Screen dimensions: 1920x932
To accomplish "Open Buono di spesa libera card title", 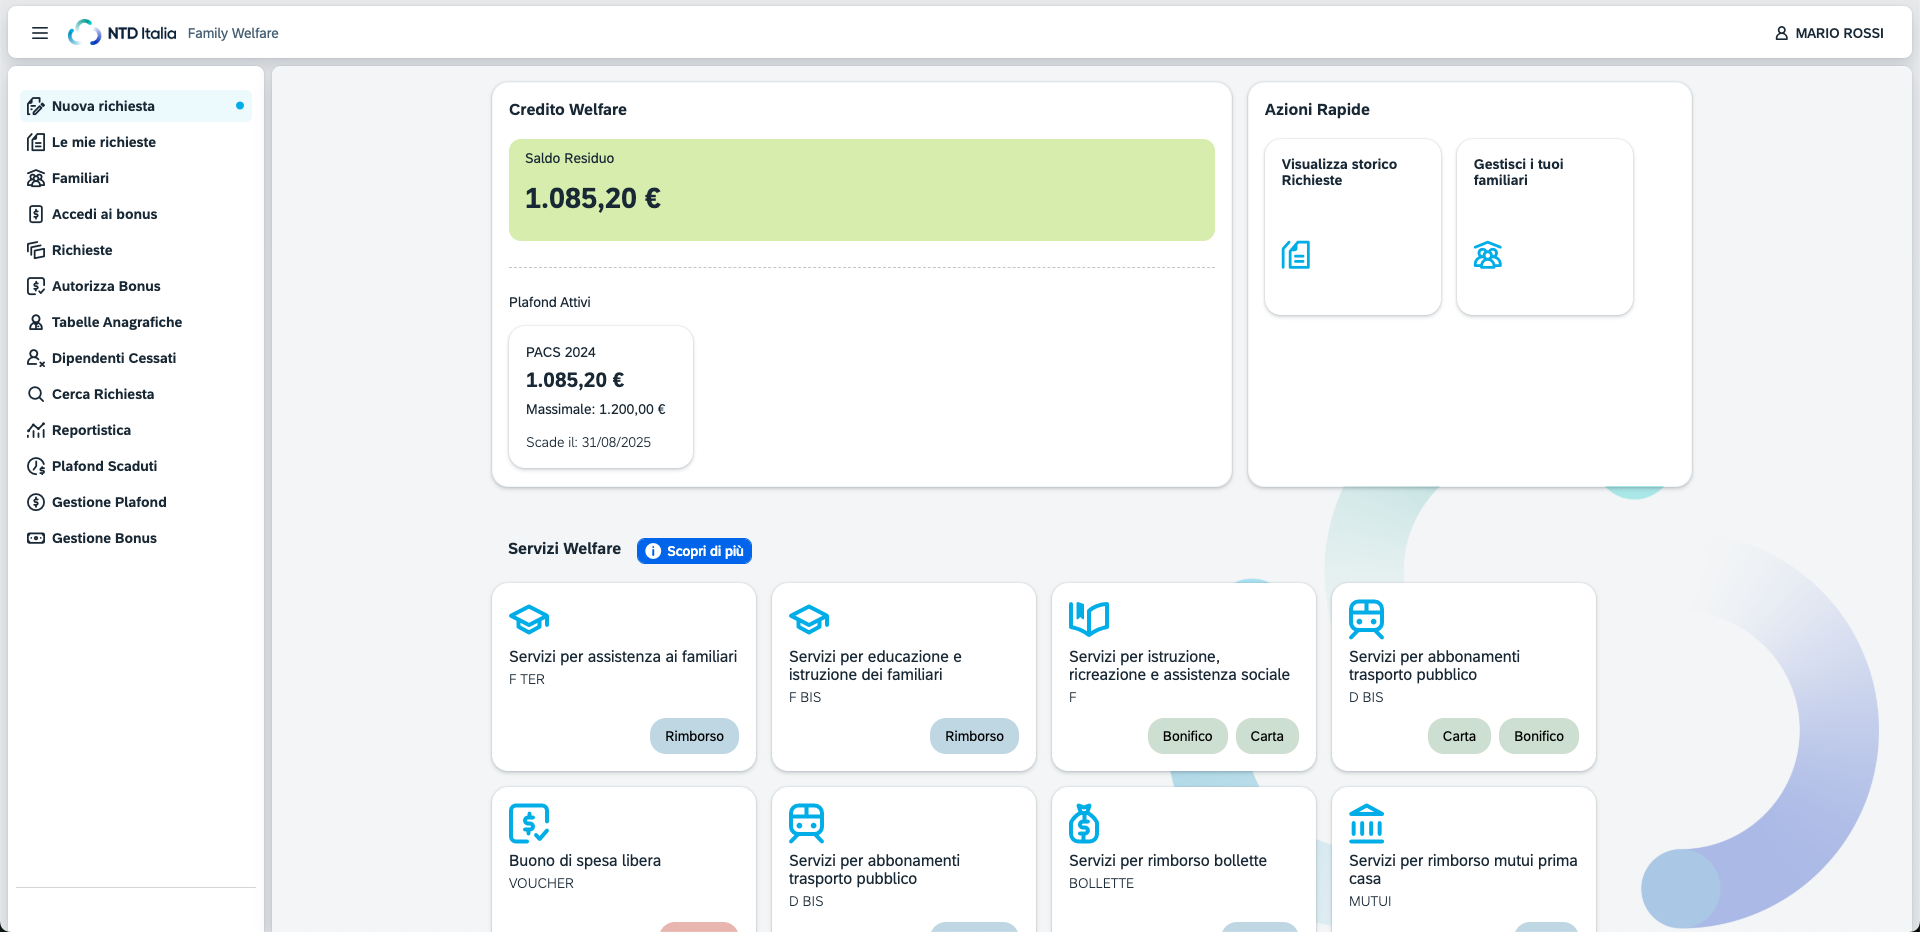I will 585,861.
